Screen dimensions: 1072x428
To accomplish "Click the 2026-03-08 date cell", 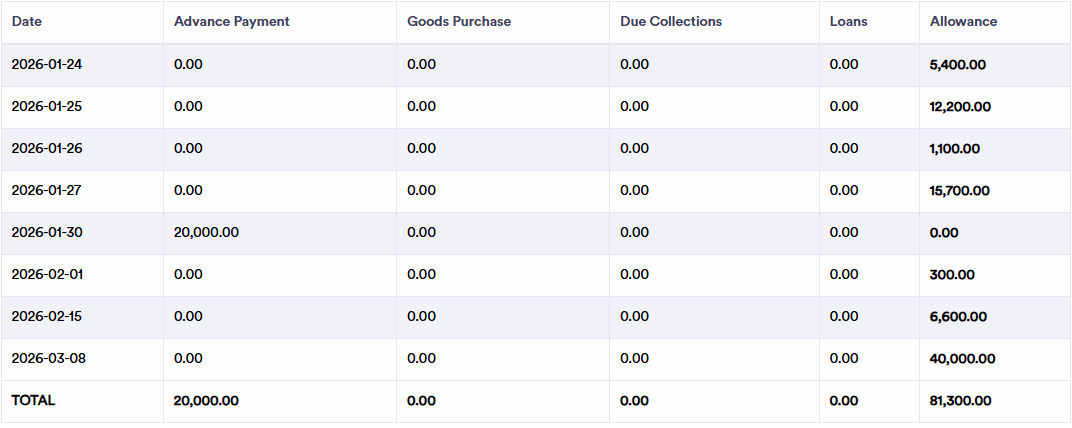I will point(47,359).
